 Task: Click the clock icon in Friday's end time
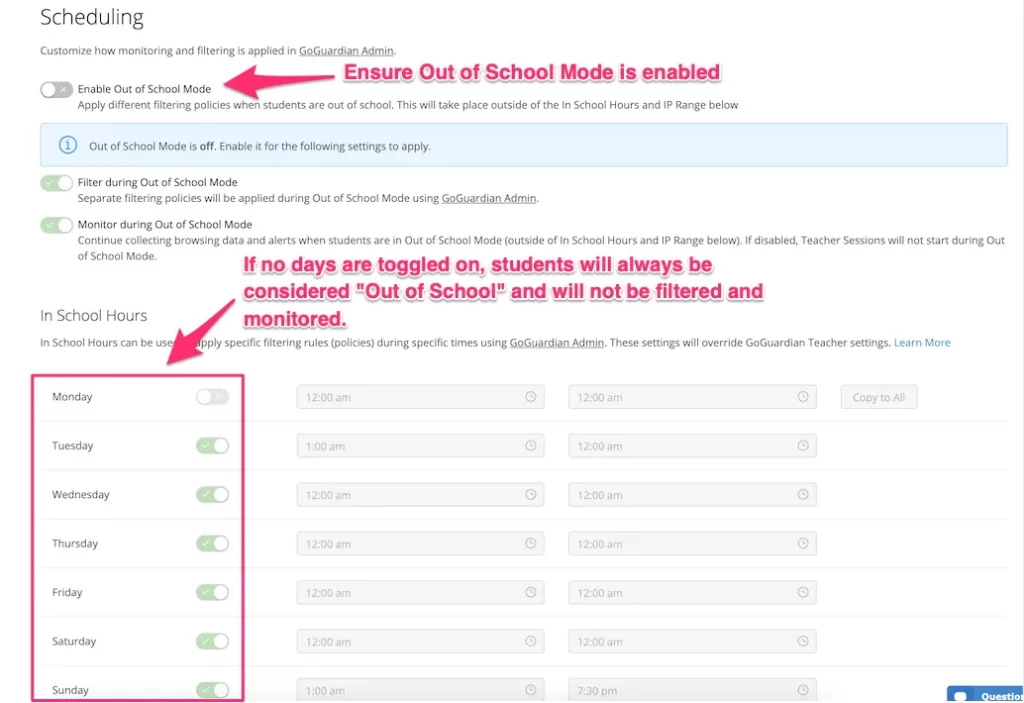coord(803,592)
